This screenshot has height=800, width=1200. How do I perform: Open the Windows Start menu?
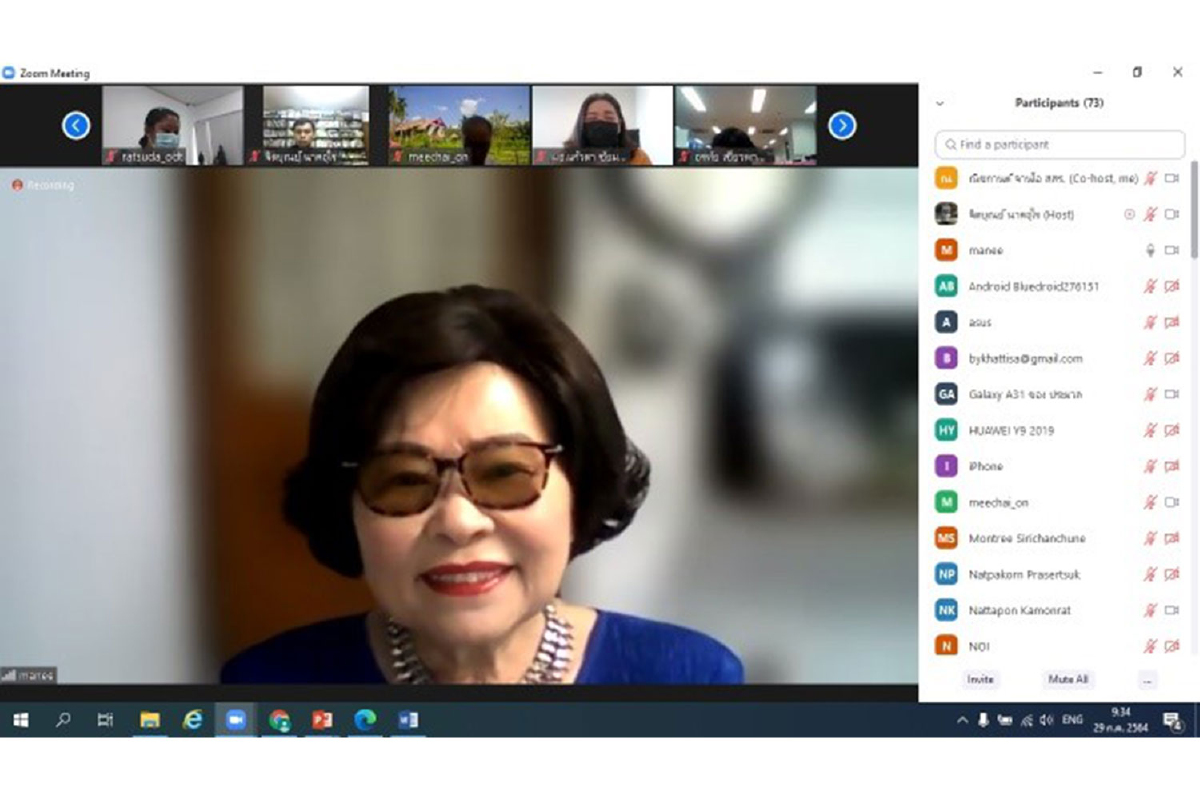[x=20, y=720]
